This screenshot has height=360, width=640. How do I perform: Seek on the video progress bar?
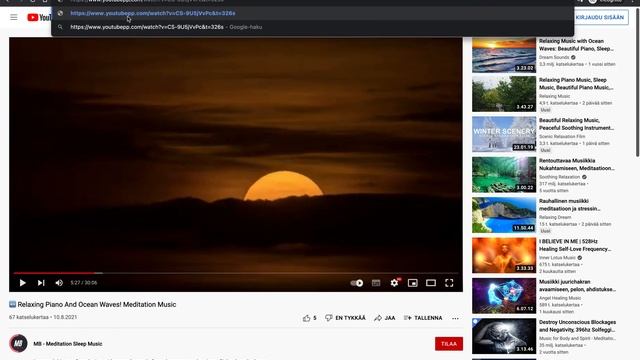236,273
